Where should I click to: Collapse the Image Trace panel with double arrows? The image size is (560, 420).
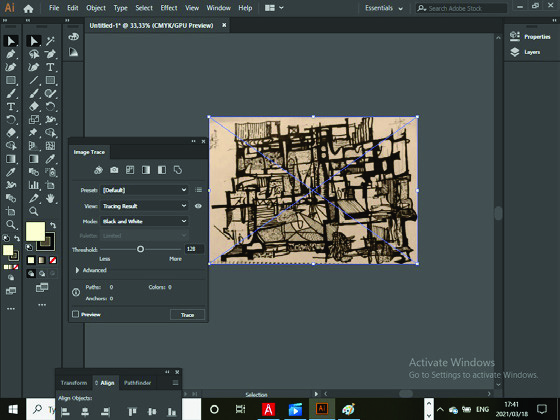[194, 141]
